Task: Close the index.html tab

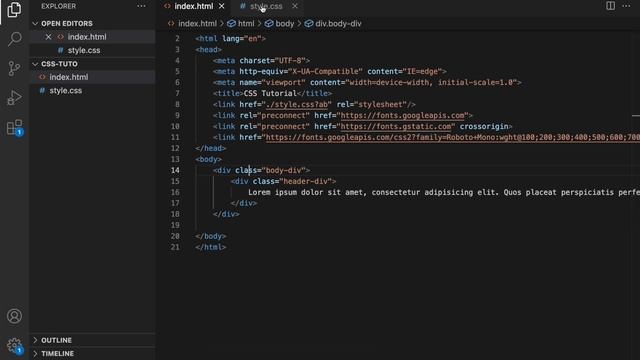Action: [x=222, y=6]
